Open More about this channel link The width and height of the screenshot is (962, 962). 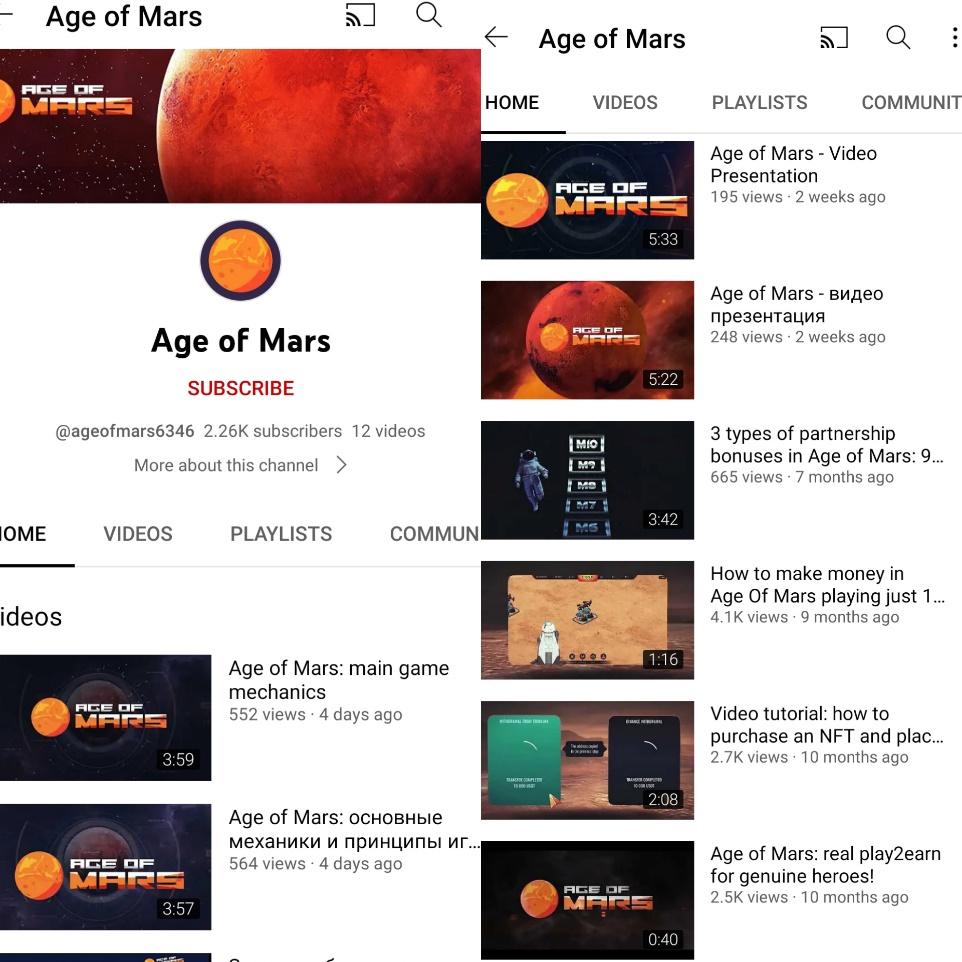click(226, 465)
